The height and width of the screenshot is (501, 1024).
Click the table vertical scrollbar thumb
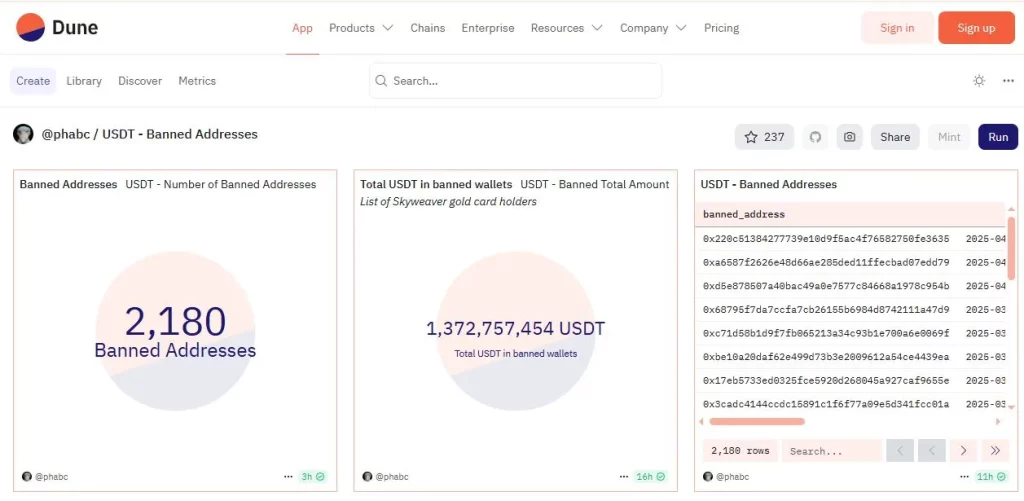point(1012,248)
